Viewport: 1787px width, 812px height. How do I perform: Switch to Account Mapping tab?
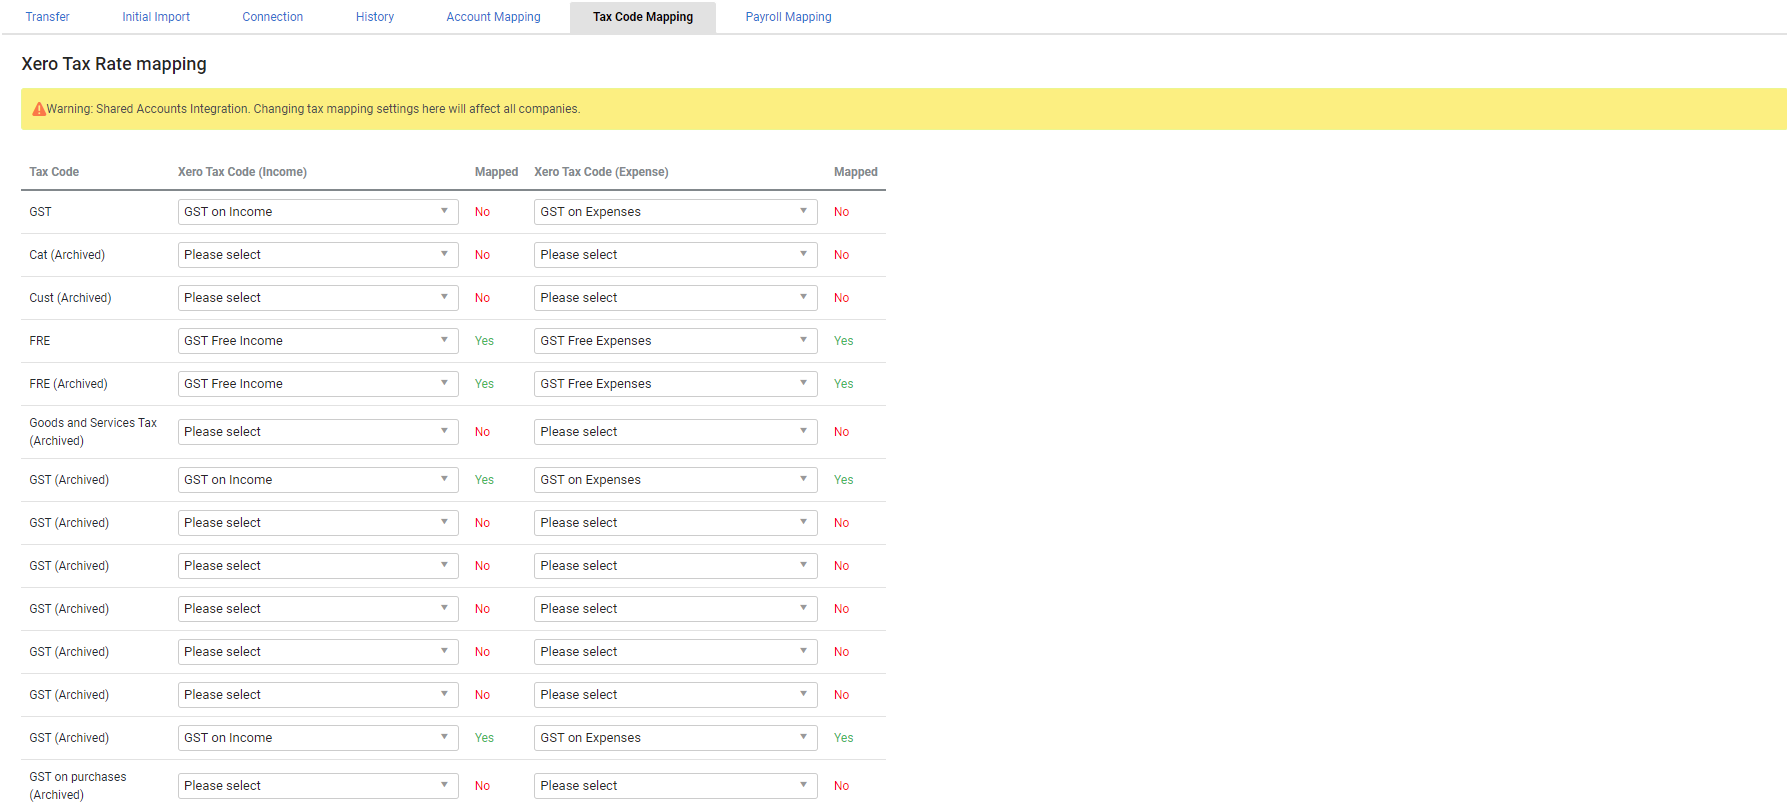pos(493,17)
